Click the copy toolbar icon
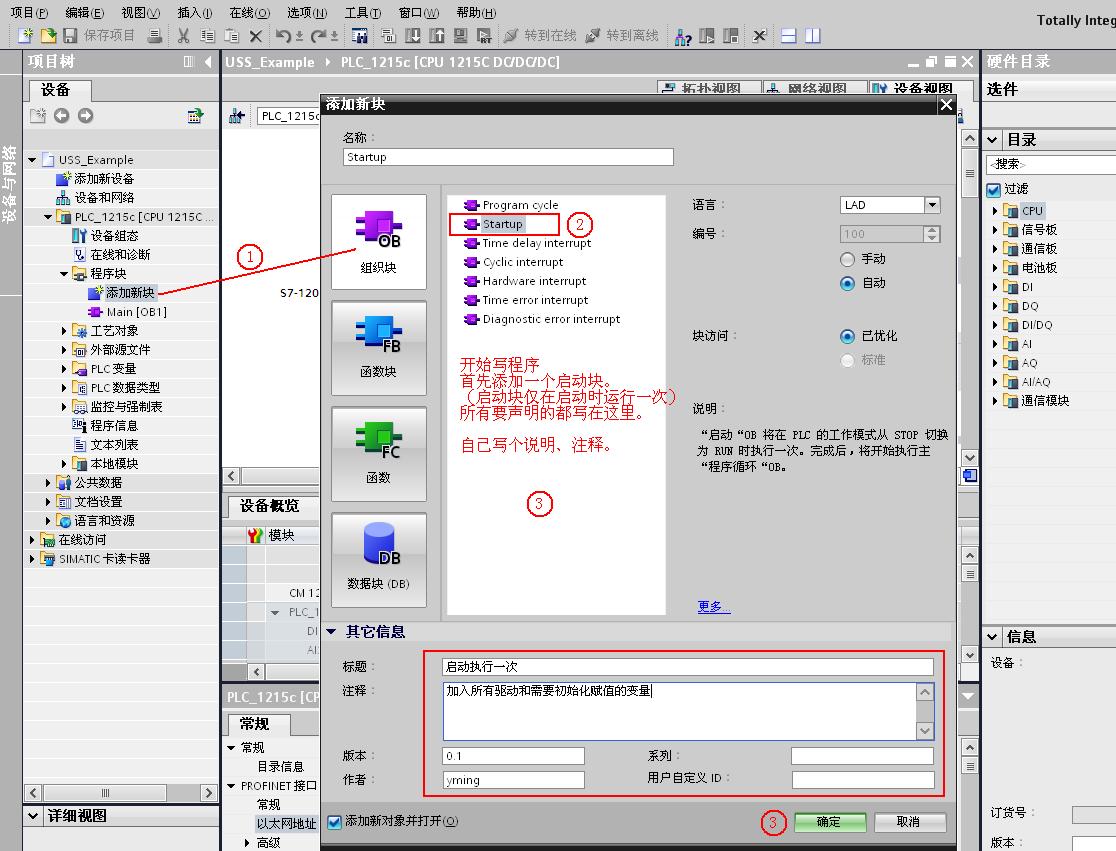1116x851 pixels. 207,36
